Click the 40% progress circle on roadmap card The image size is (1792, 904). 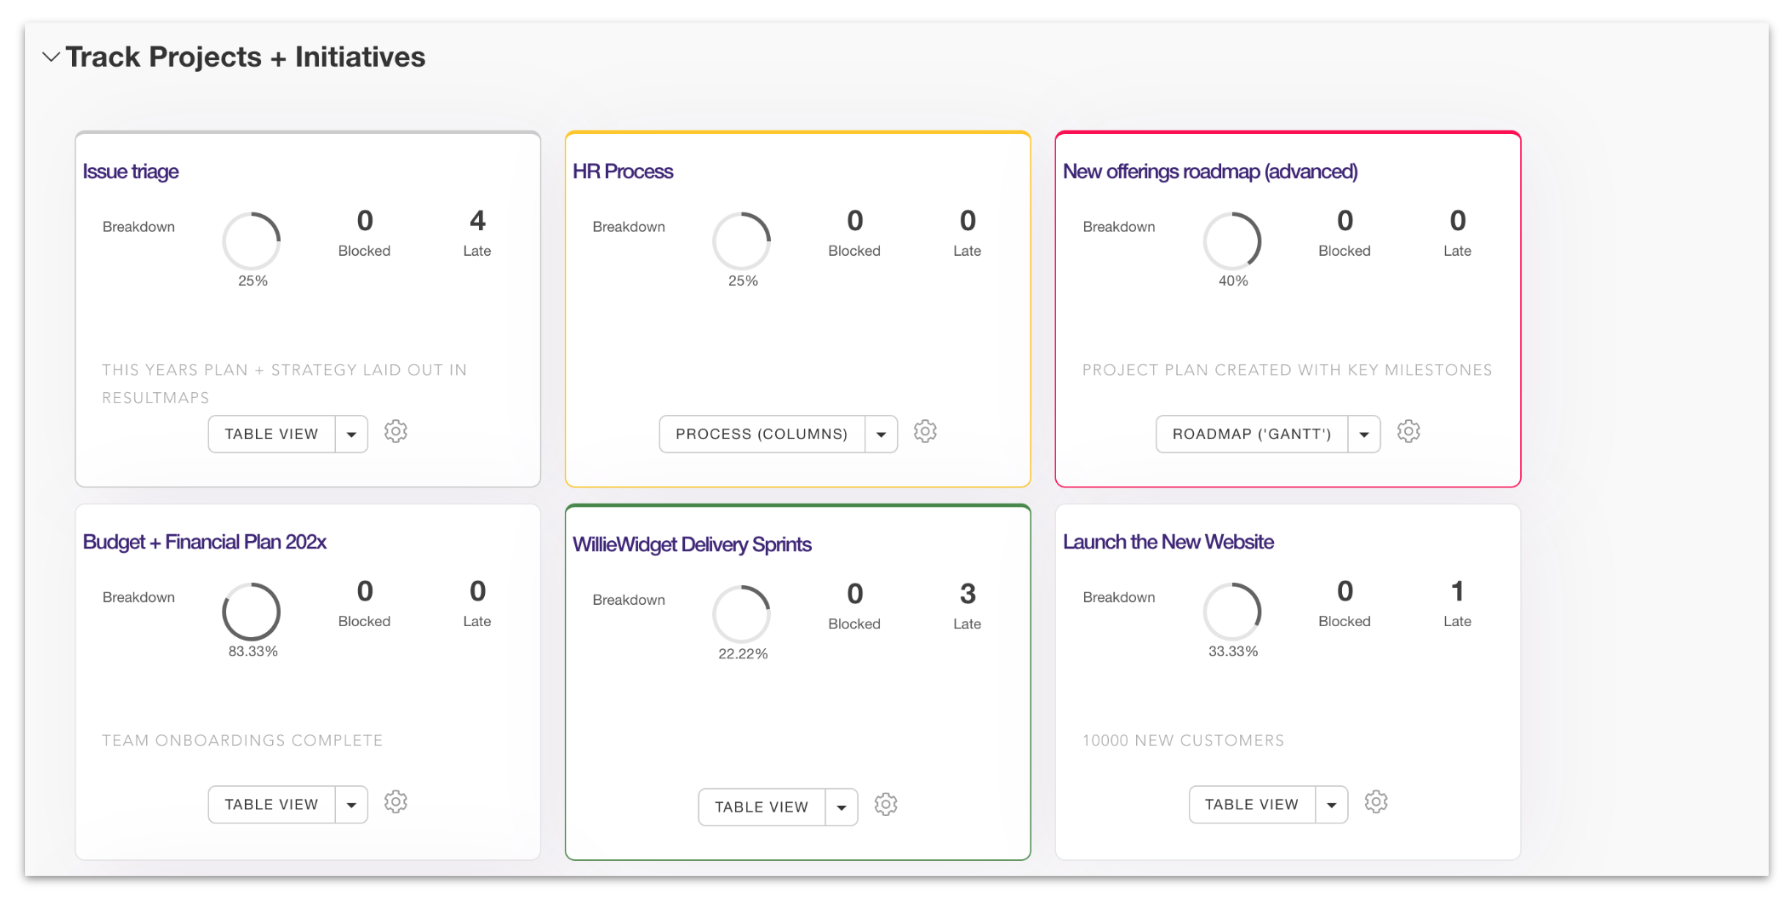(1232, 241)
